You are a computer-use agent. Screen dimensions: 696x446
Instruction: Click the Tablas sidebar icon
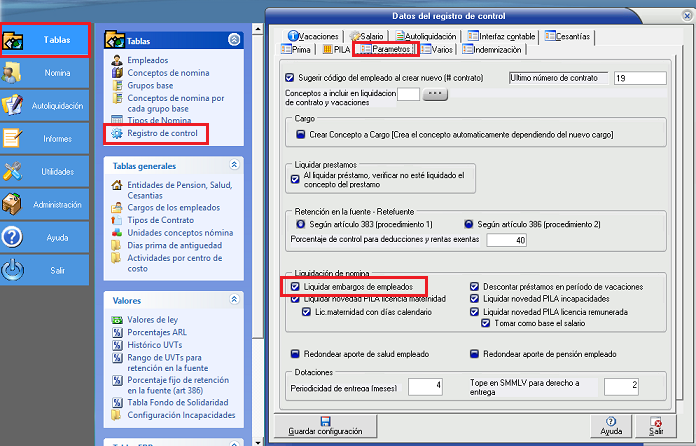click(14, 40)
